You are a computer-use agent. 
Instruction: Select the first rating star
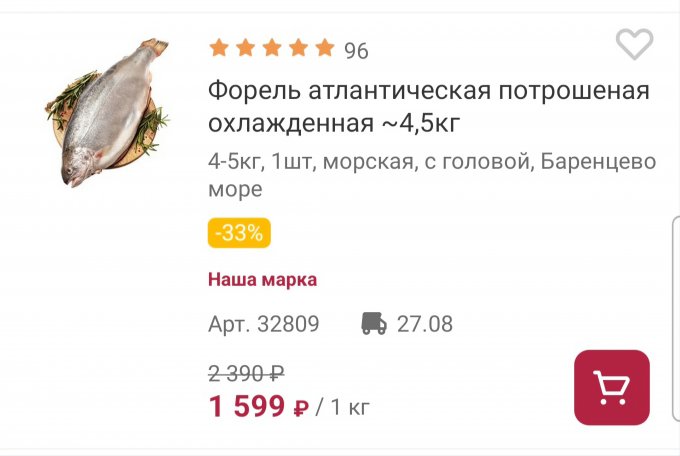pyautogui.click(x=219, y=48)
